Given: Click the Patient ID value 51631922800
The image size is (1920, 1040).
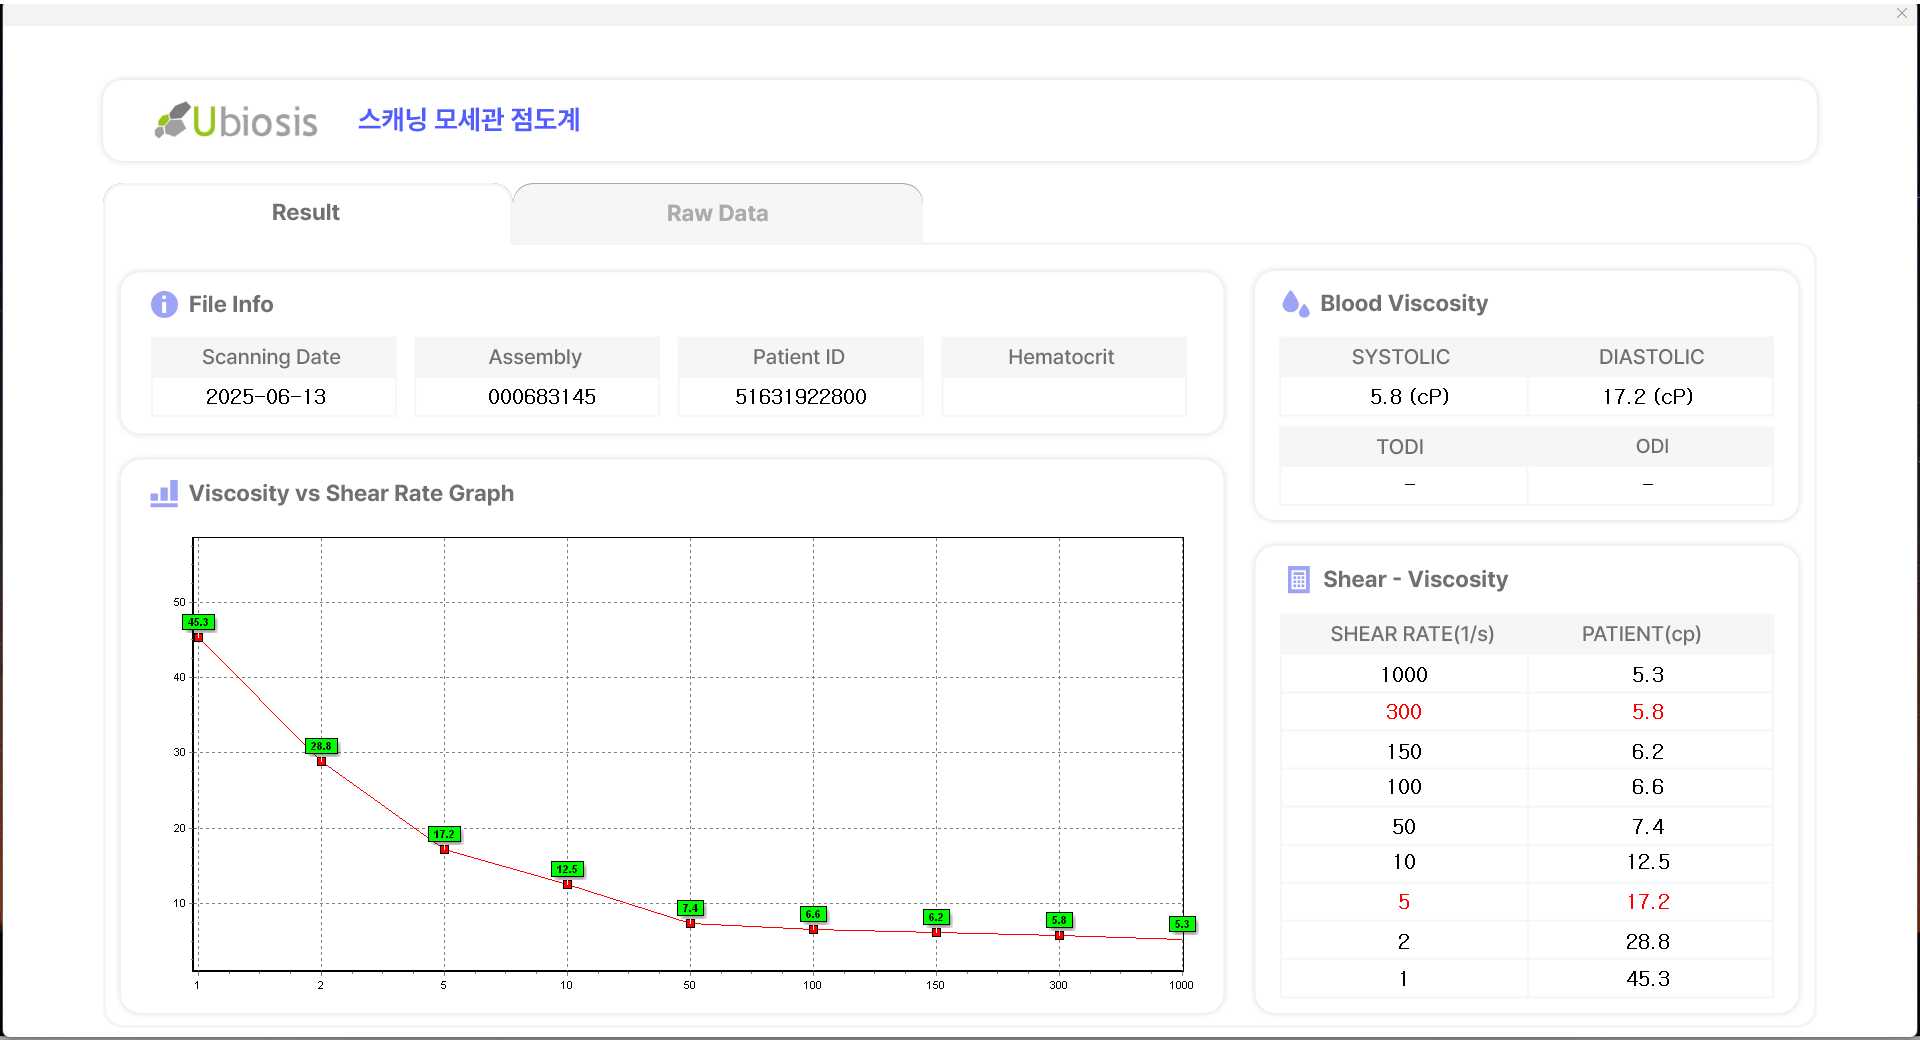Looking at the screenshot, I should point(800,397).
